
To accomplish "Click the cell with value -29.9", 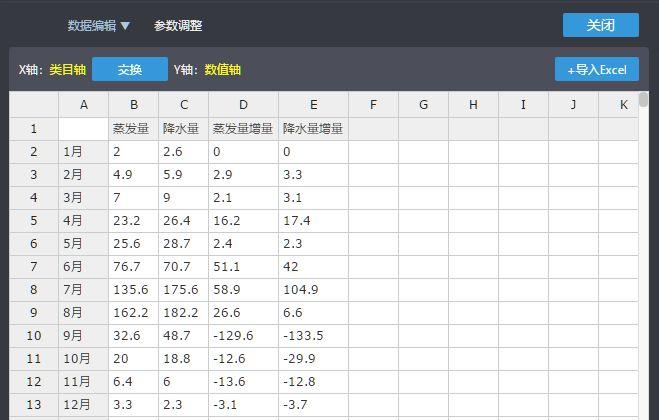I will (x=314, y=359).
